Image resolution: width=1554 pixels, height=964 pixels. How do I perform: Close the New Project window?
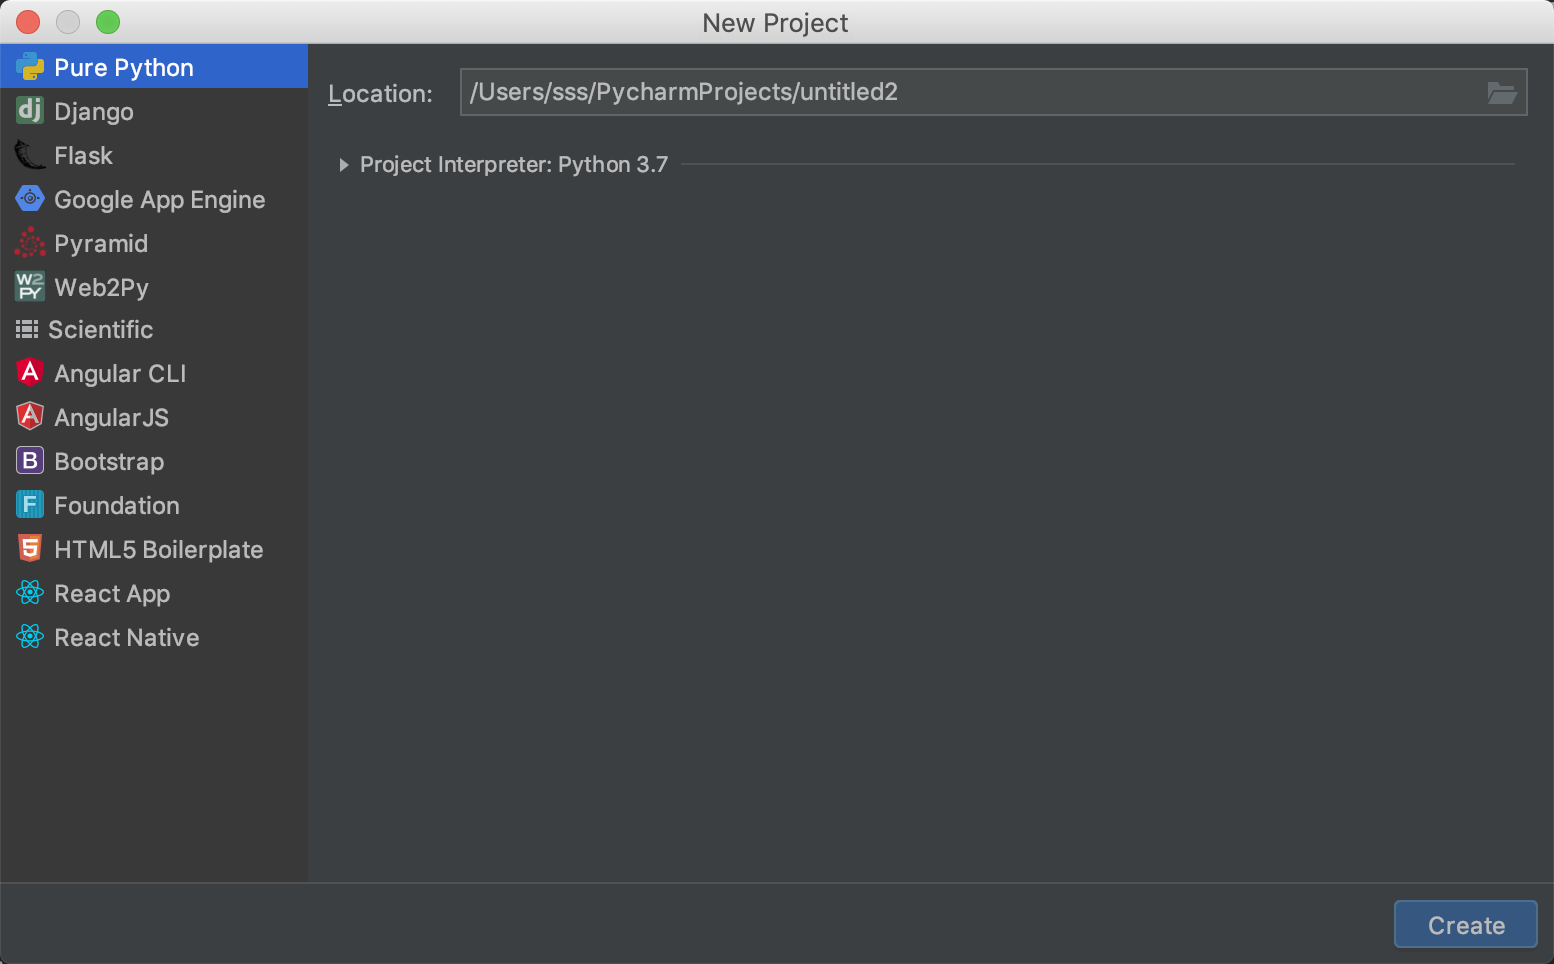(x=28, y=22)
